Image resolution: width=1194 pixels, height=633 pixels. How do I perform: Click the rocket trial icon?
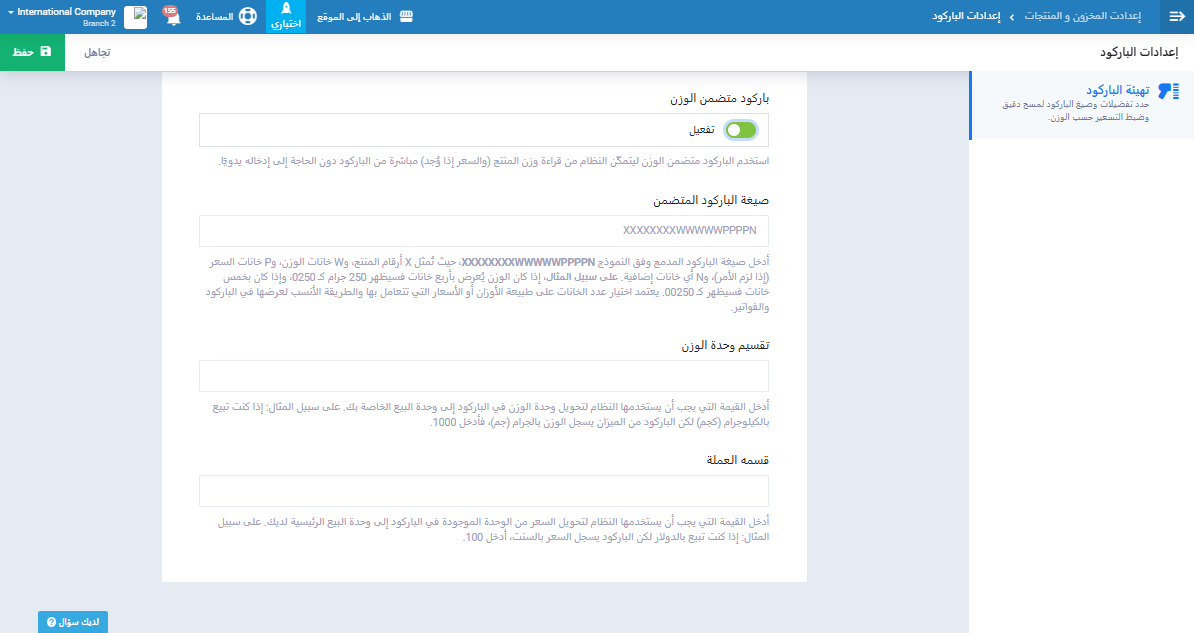[286, 9]
